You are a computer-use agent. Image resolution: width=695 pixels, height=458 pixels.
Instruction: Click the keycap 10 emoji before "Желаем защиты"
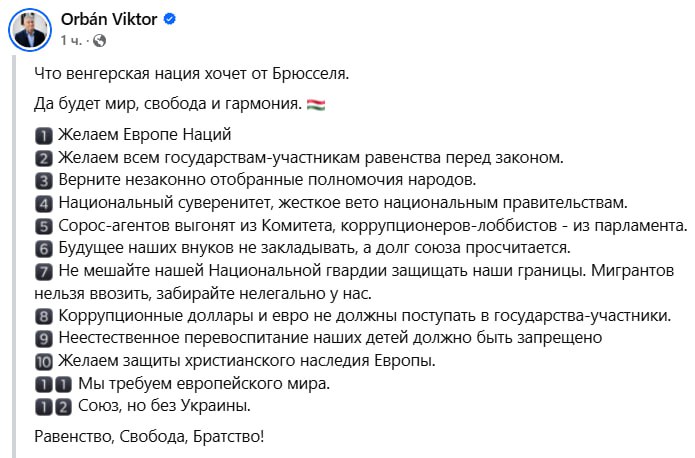tap(43, 362)
